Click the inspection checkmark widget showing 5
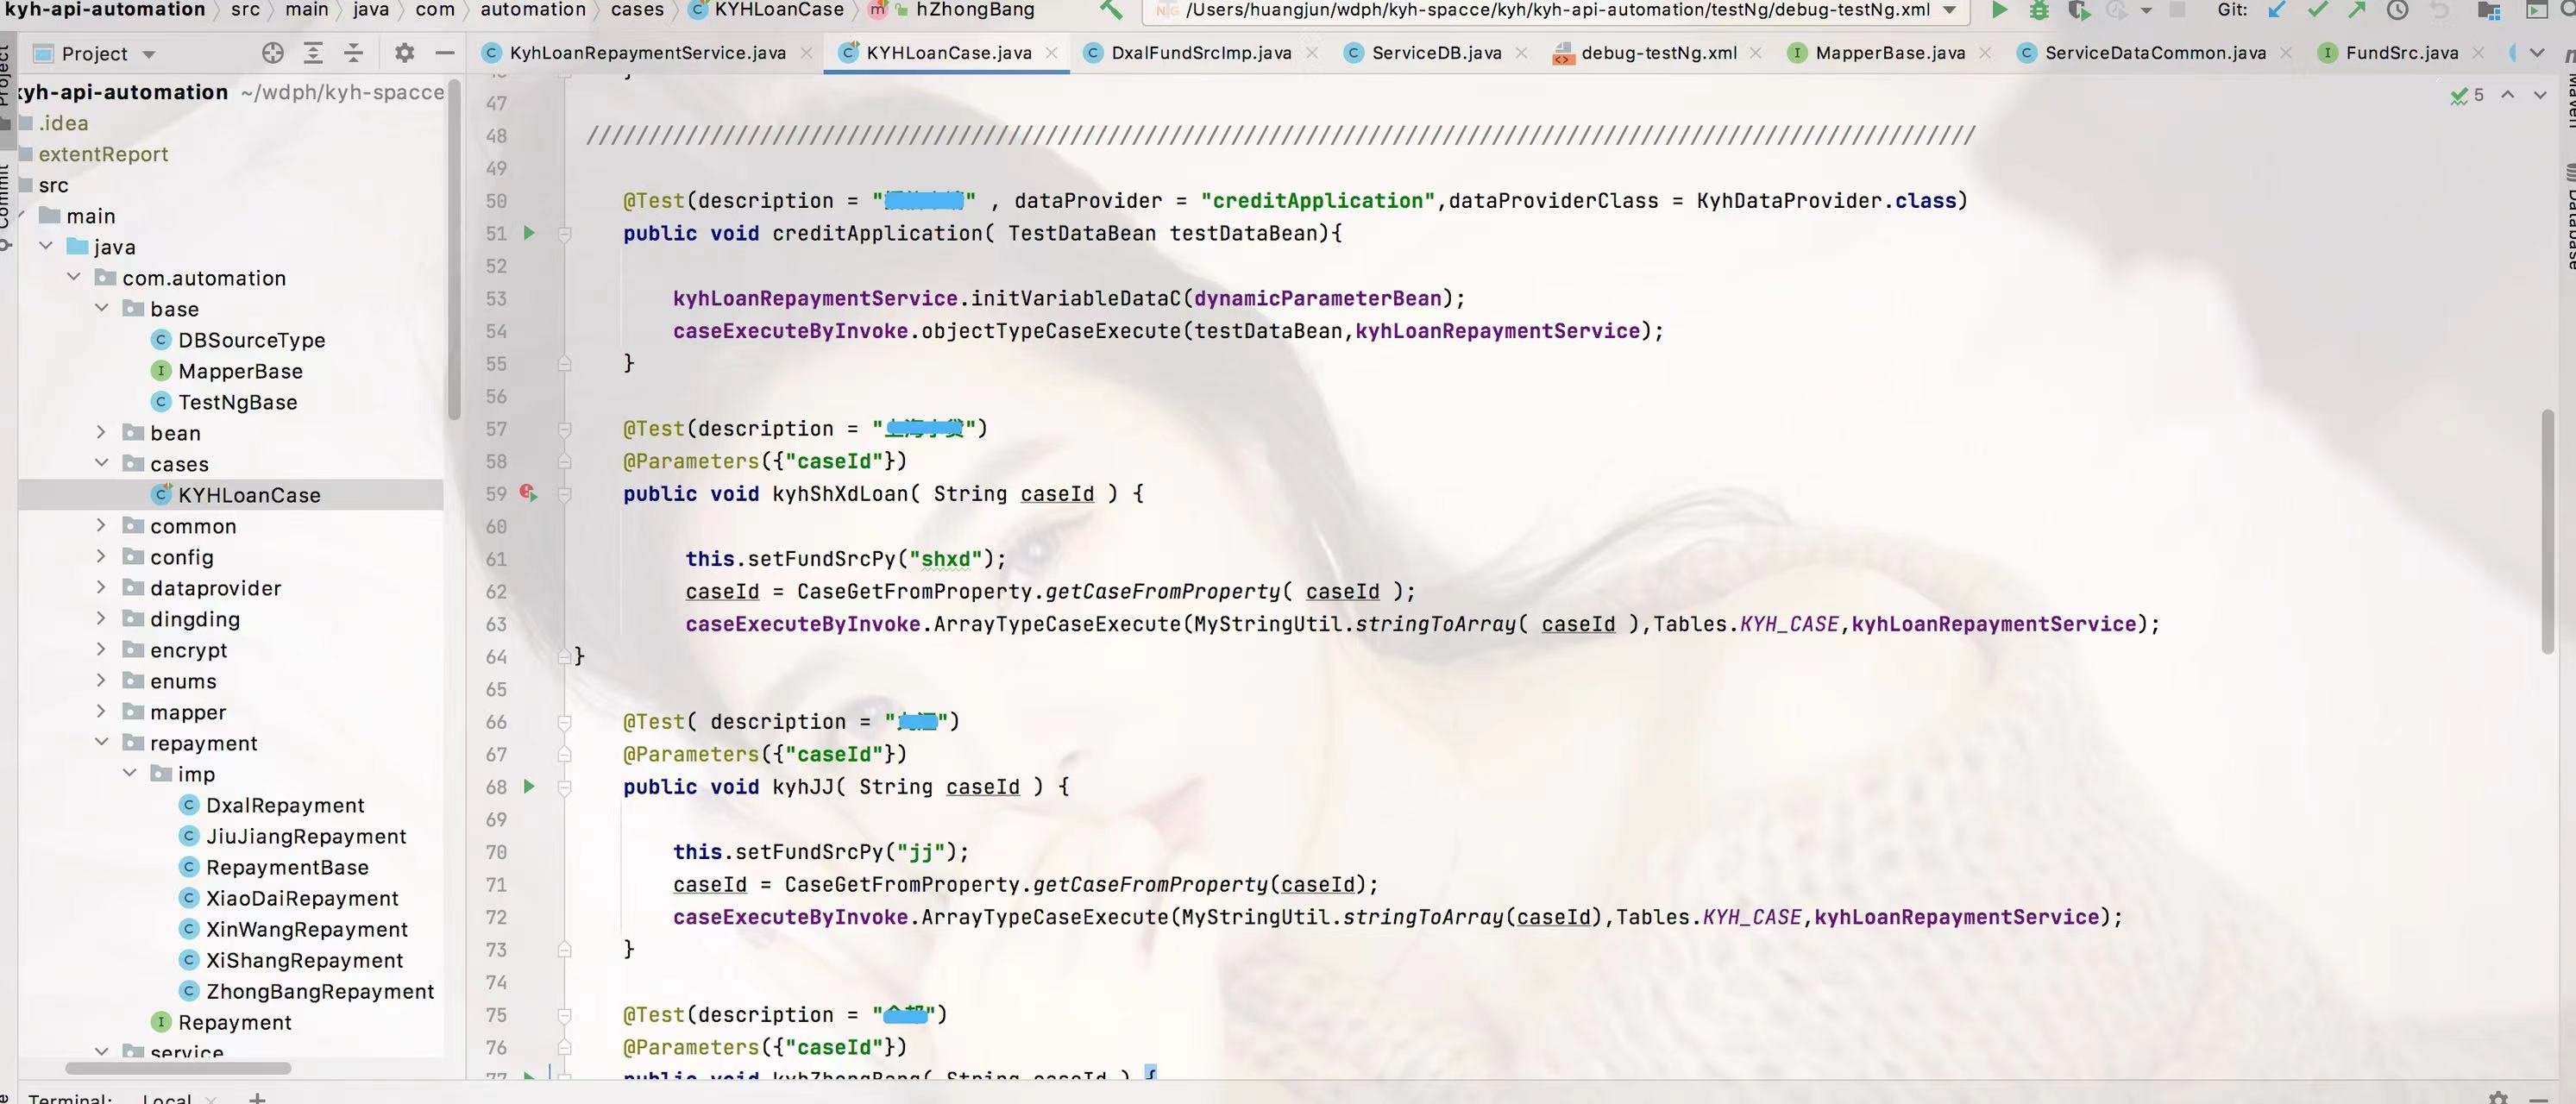Image resolution: width=2576 pixels, height=1104 pixels. pos(2467,95)
